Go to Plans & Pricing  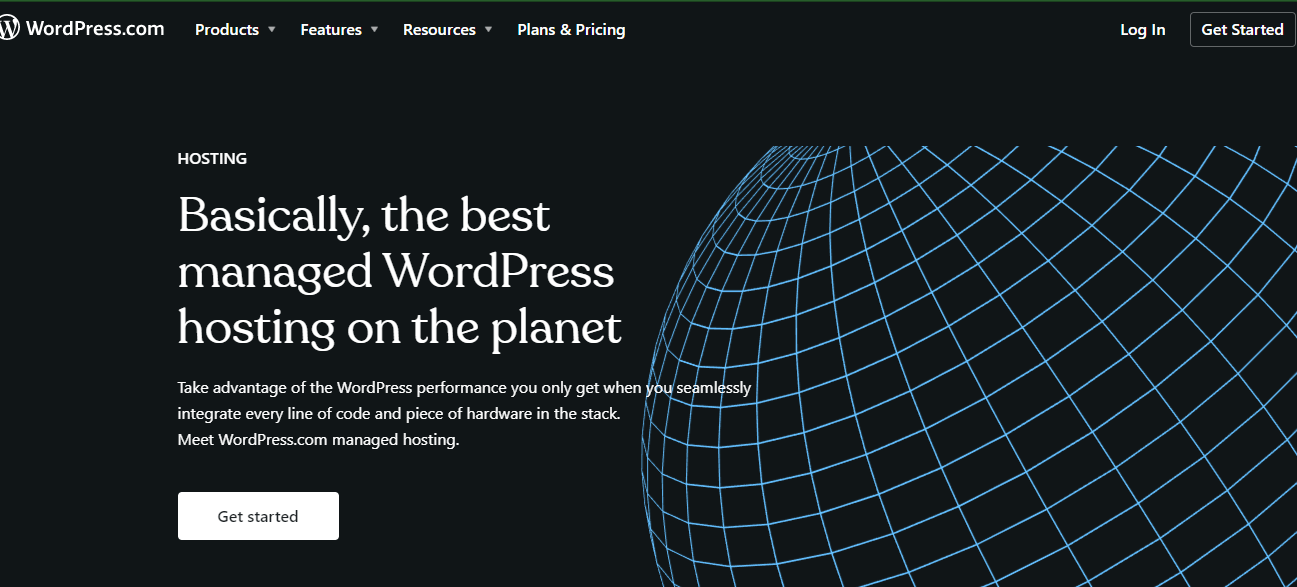571,30
